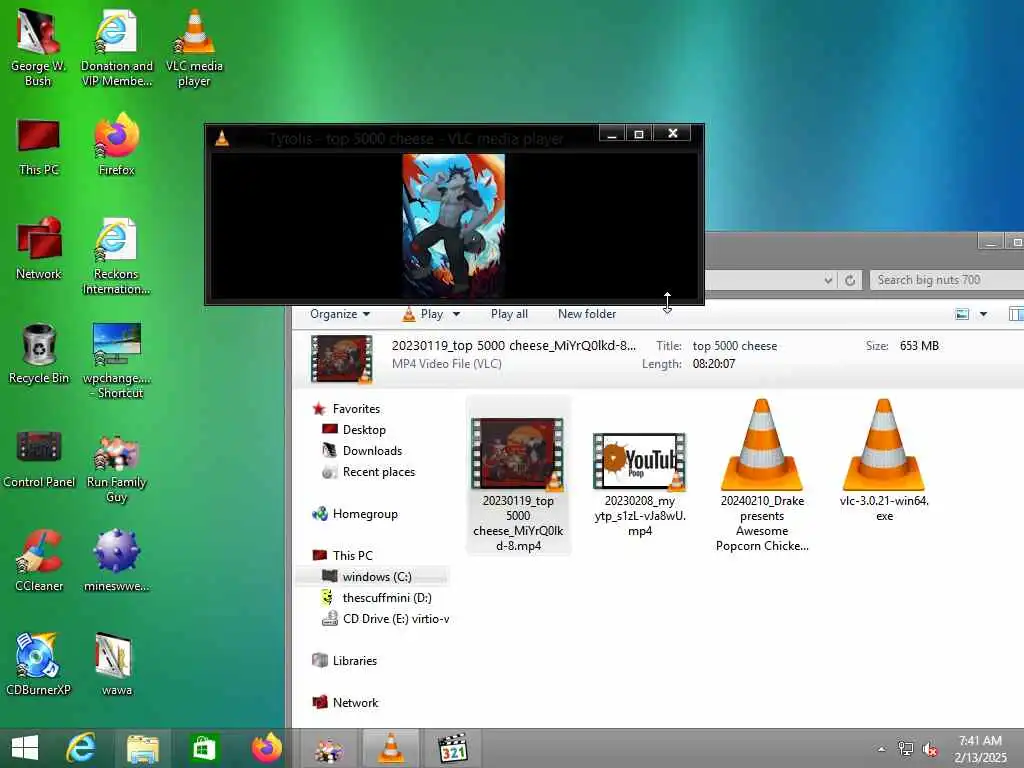The width and height of the screenshot is (1024, 768).
Task: Open the minesweeper desktop icon
Action: click(116, 560)
